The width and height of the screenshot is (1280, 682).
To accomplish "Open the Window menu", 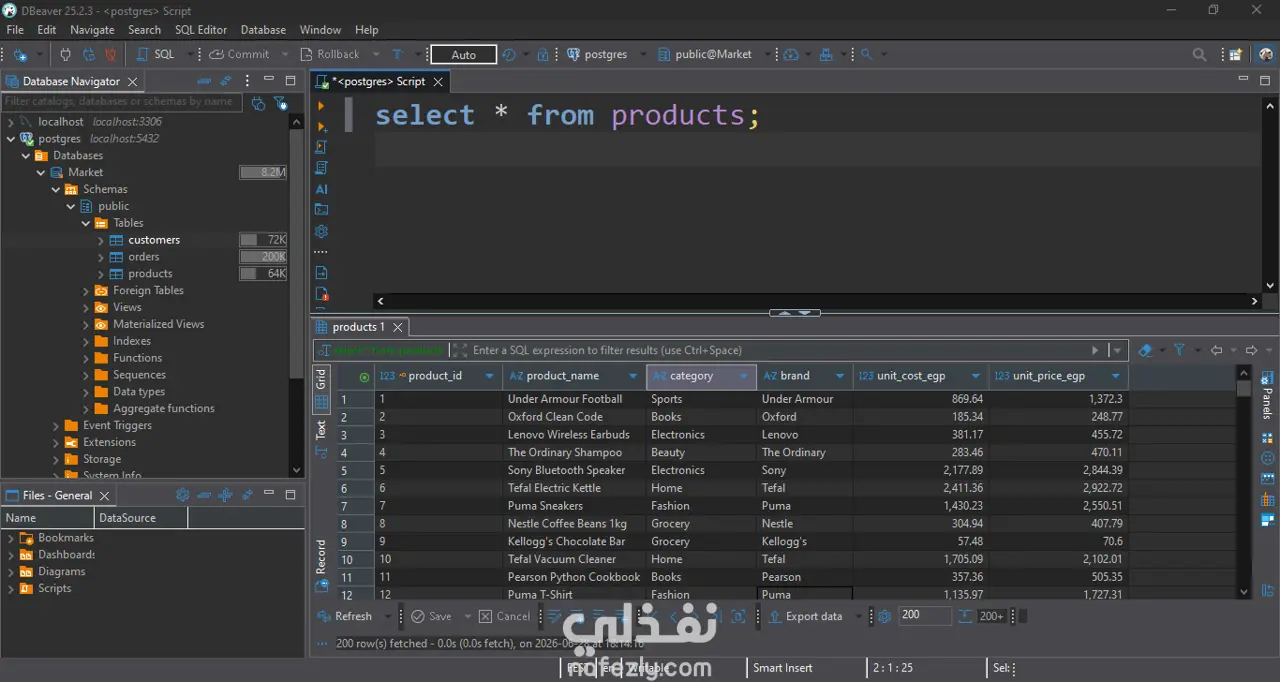I will pyautogui.click(x=320, y=29).
